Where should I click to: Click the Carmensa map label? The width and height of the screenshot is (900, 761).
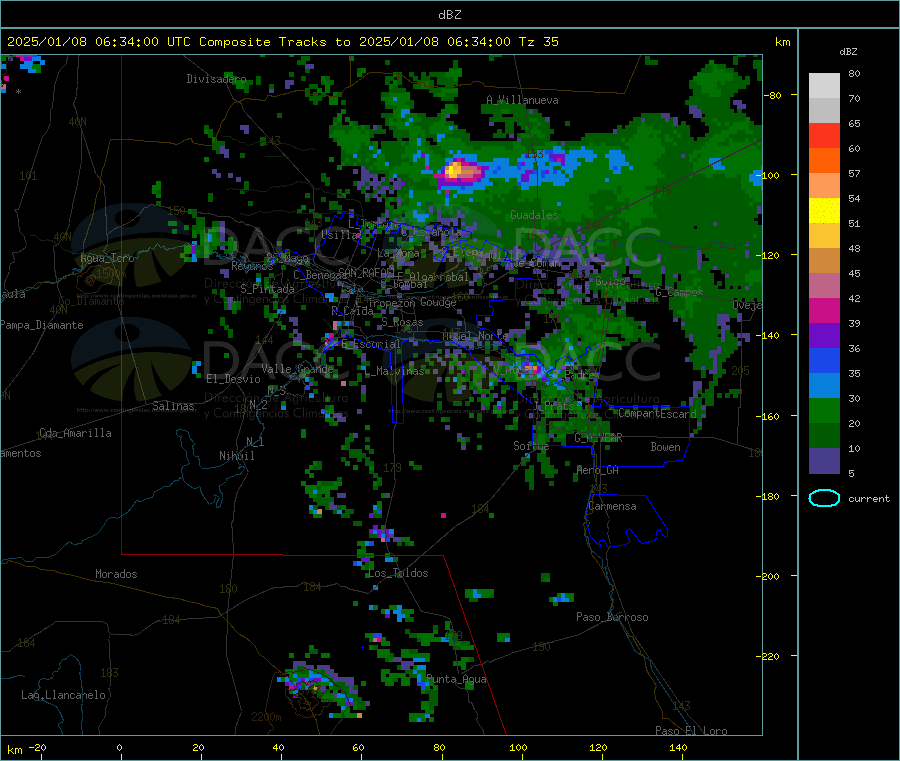pos(612,506)
